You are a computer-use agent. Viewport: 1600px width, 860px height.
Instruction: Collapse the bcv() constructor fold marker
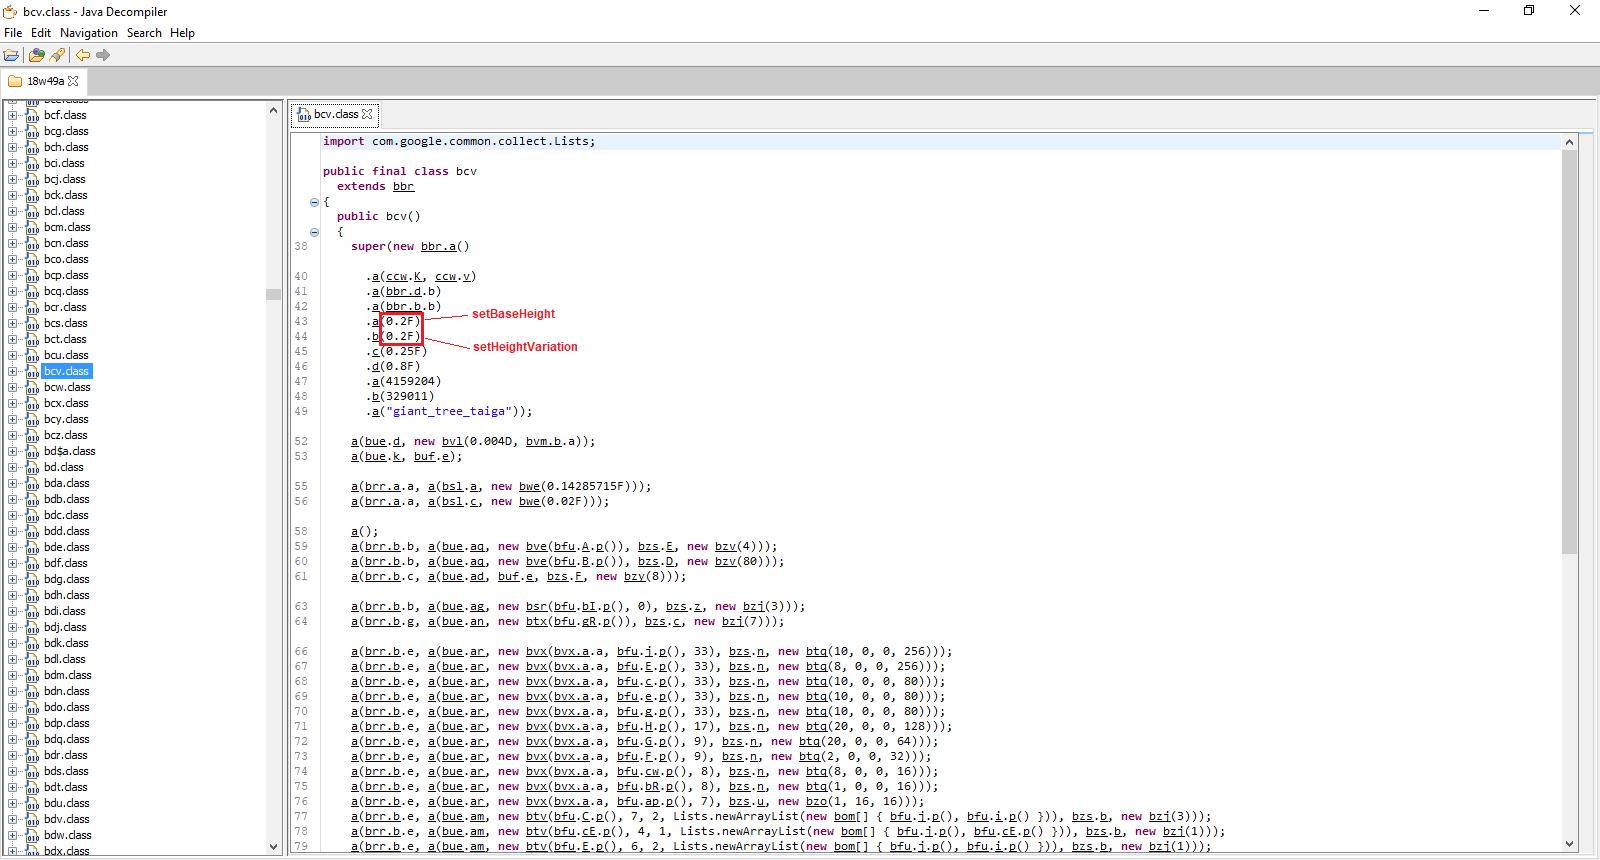point(314,232)
